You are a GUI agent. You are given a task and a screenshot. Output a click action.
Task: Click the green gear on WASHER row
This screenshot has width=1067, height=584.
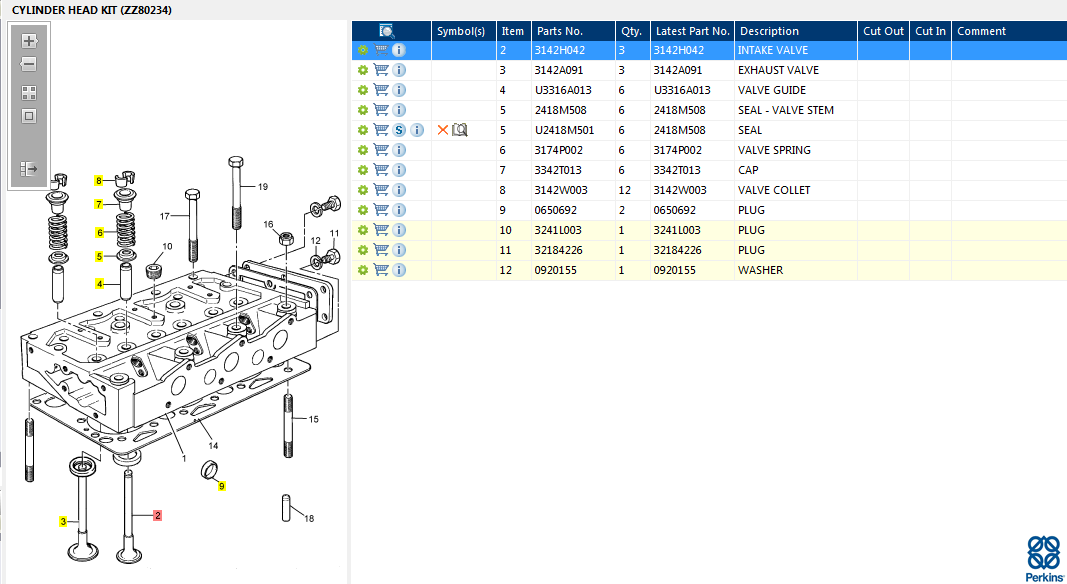pos(363,270)
